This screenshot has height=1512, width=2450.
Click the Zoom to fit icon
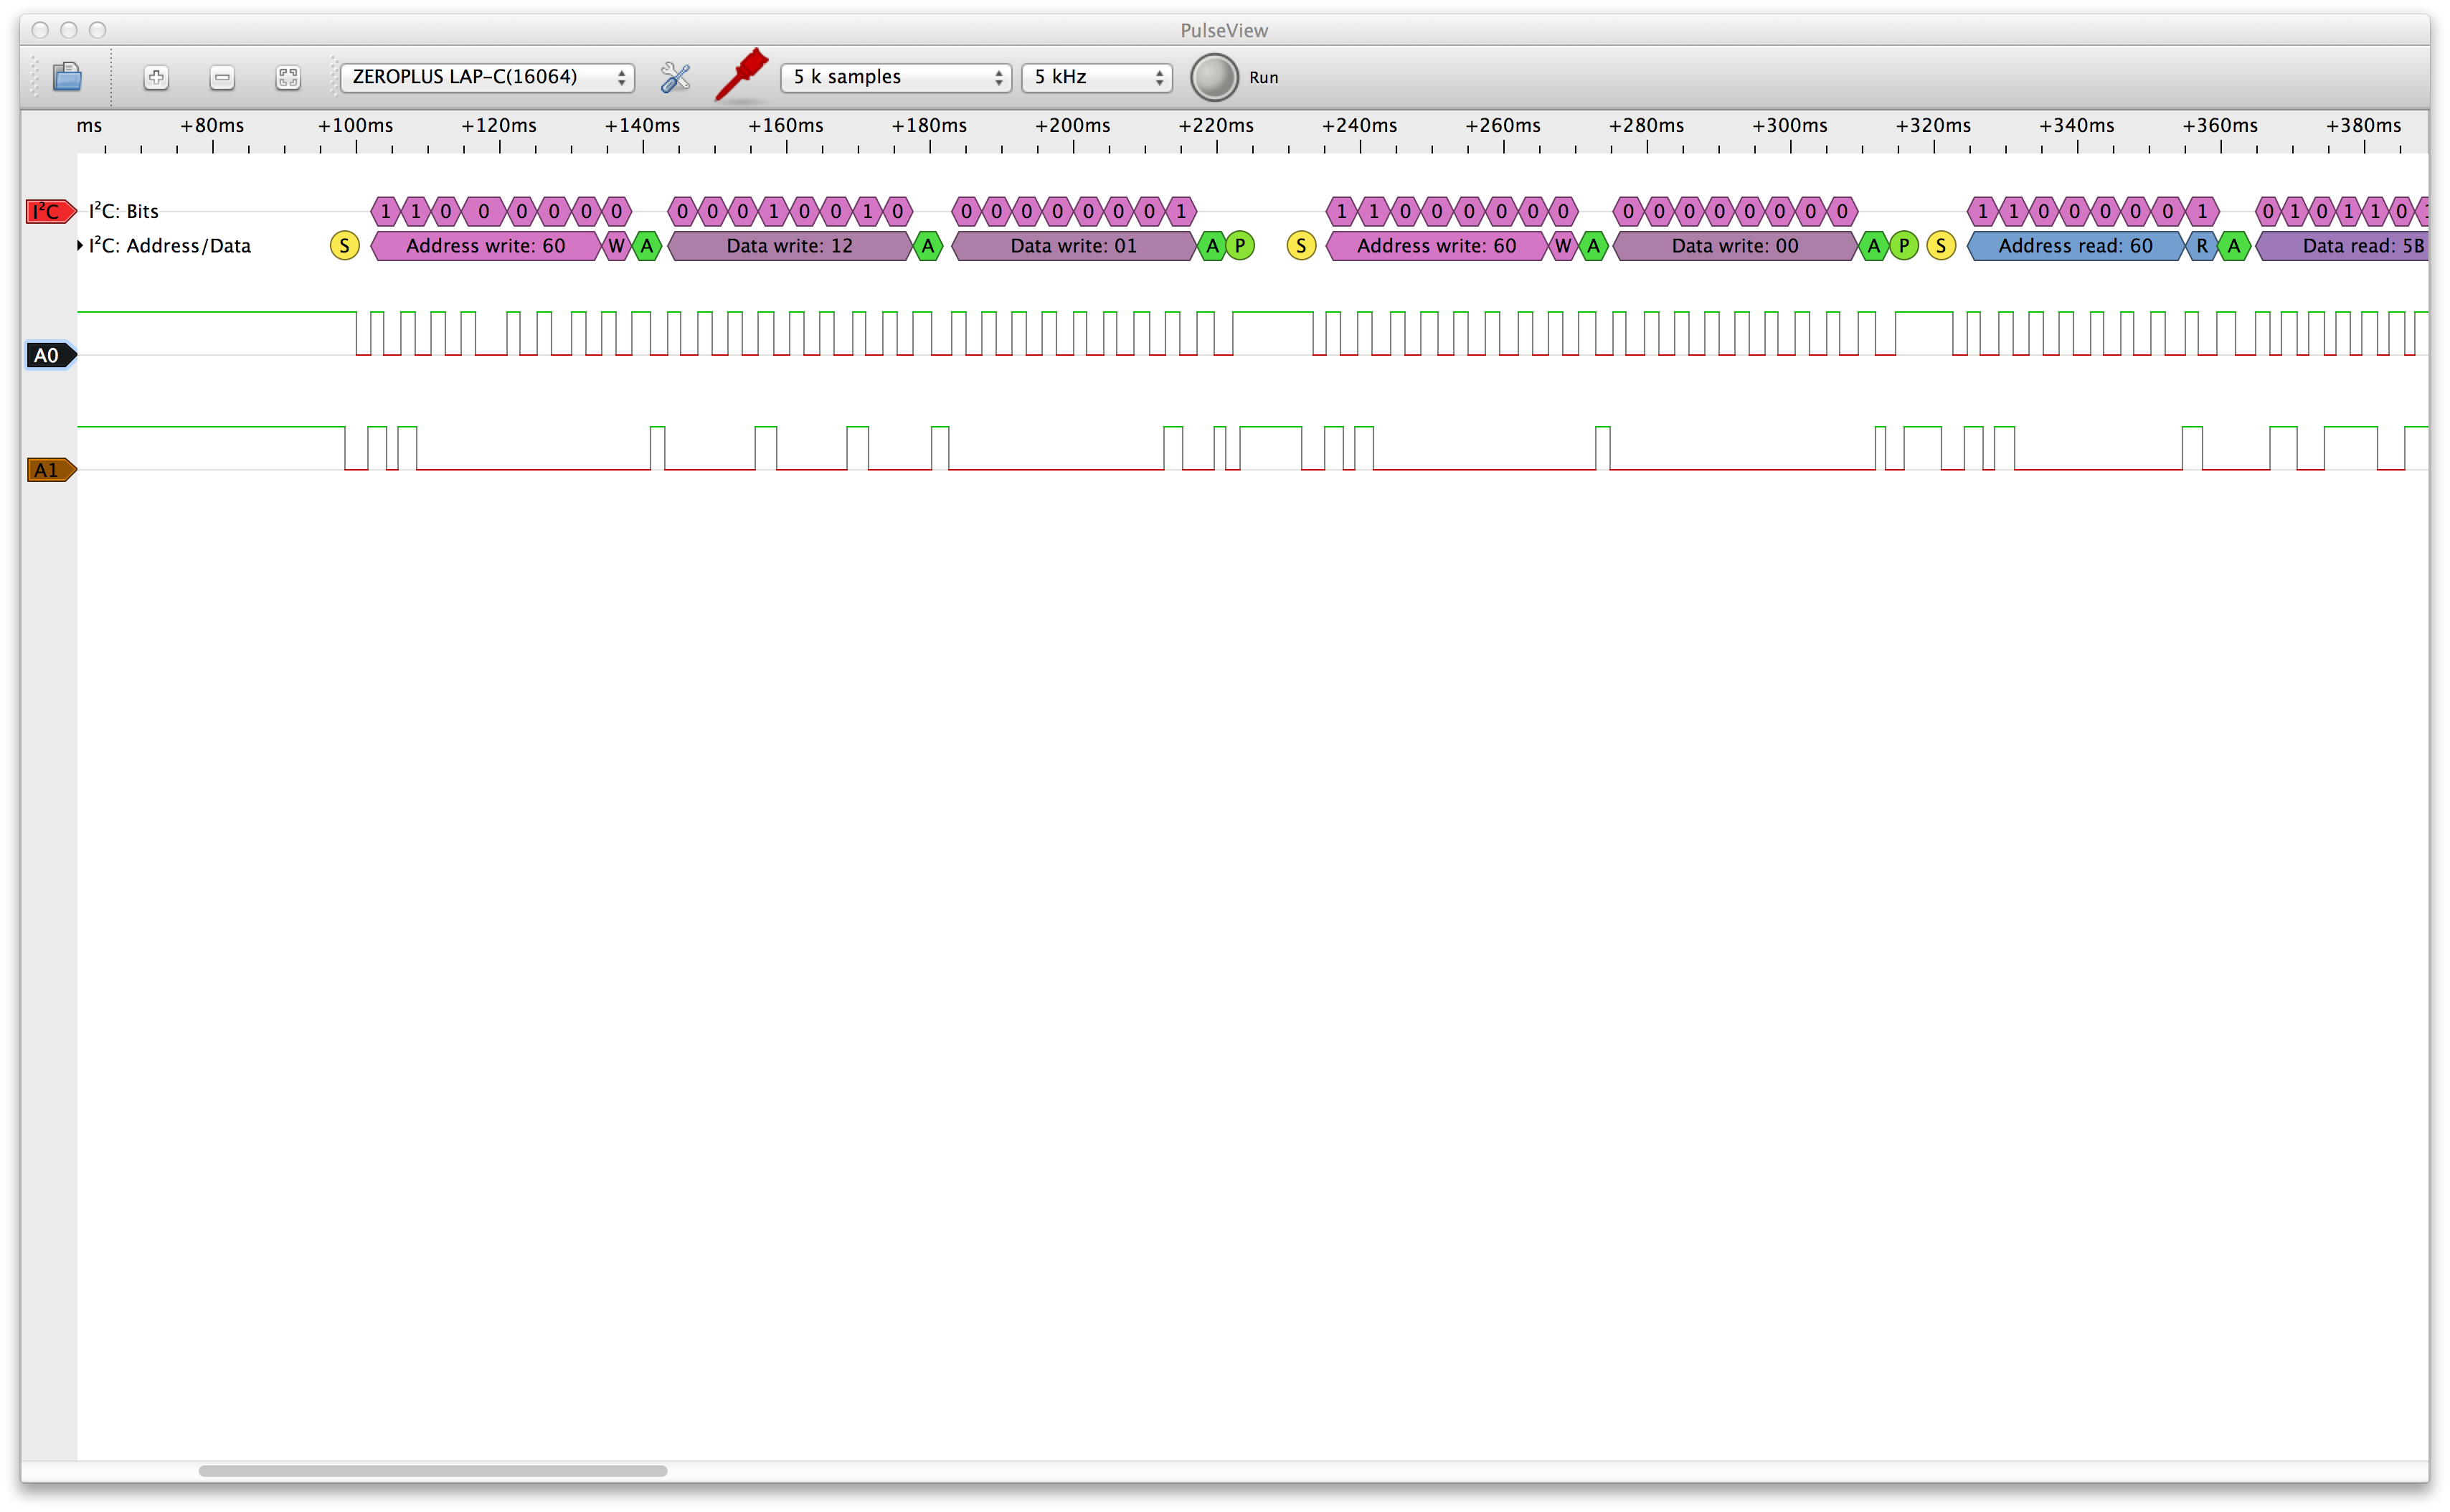288,77
